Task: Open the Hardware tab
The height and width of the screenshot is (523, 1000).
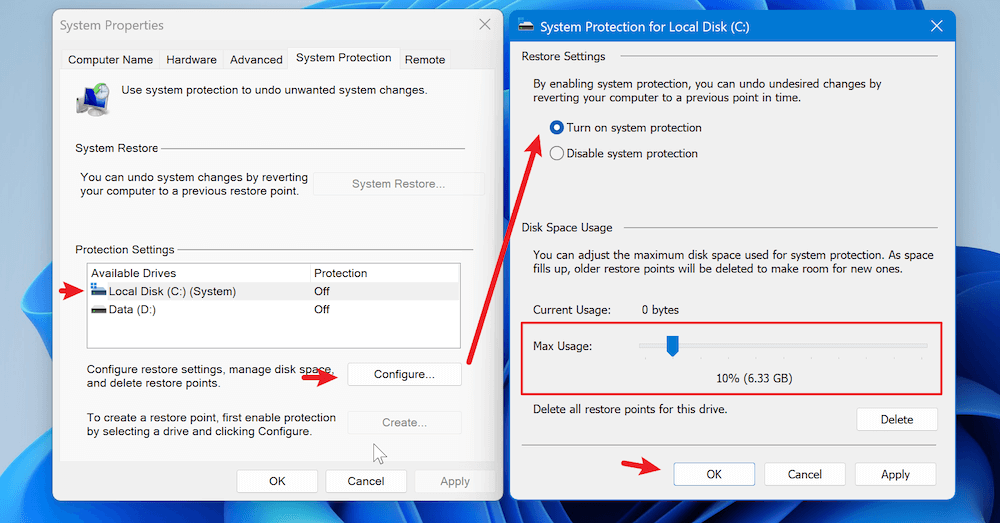Action: (191, 59)
